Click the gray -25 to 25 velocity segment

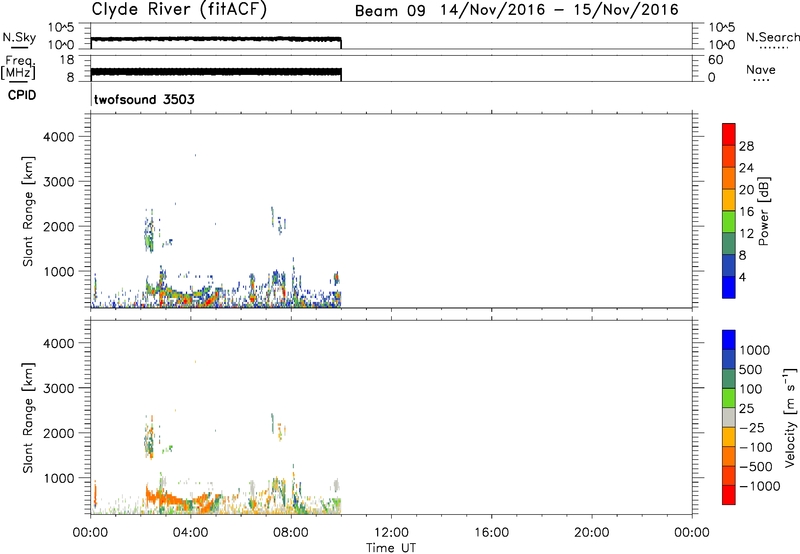coord(729,418)
